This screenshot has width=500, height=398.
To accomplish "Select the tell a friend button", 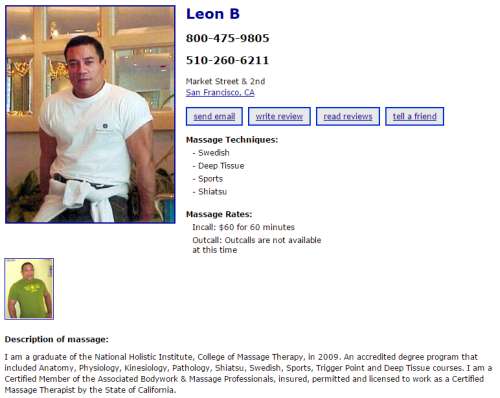I will (415, 117).
